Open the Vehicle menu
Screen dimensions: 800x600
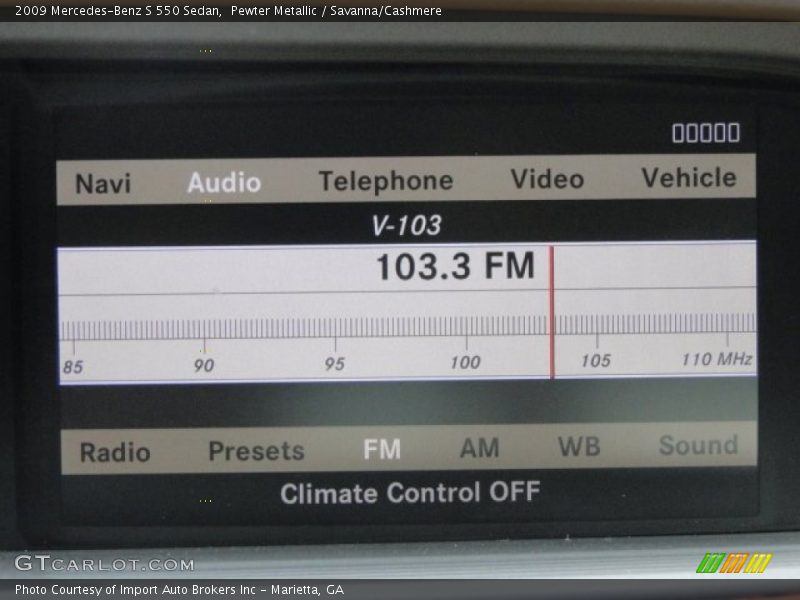(x=689, y=178)
